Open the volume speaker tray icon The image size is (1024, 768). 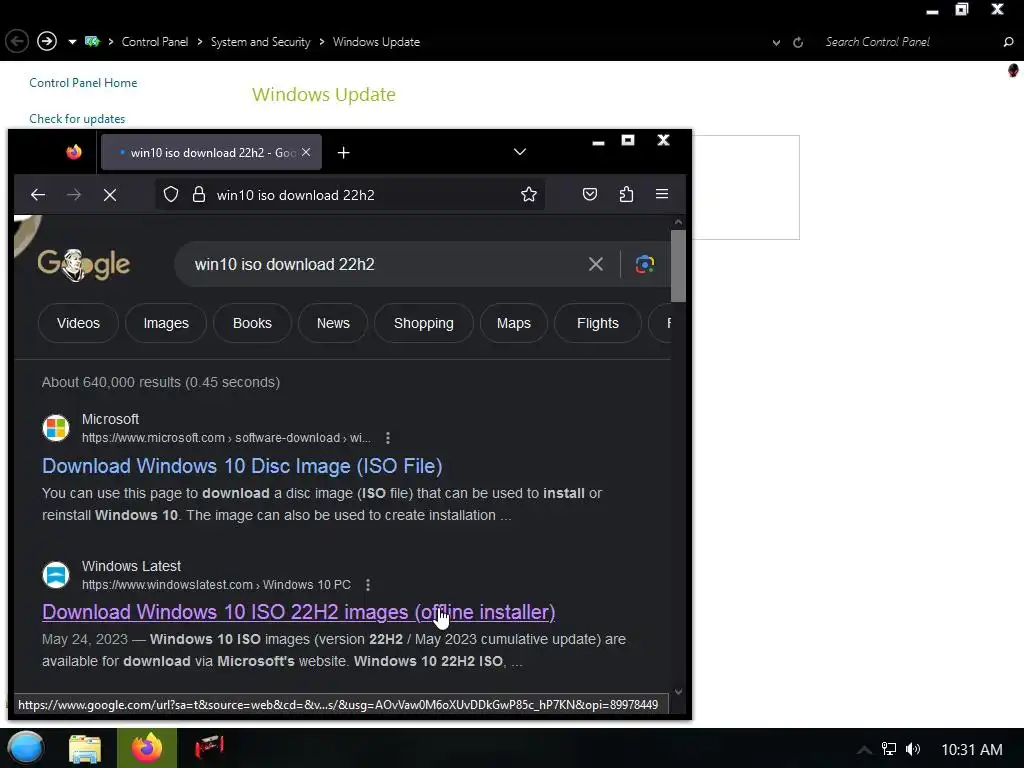pyautogui.click(x=913, y=749)
